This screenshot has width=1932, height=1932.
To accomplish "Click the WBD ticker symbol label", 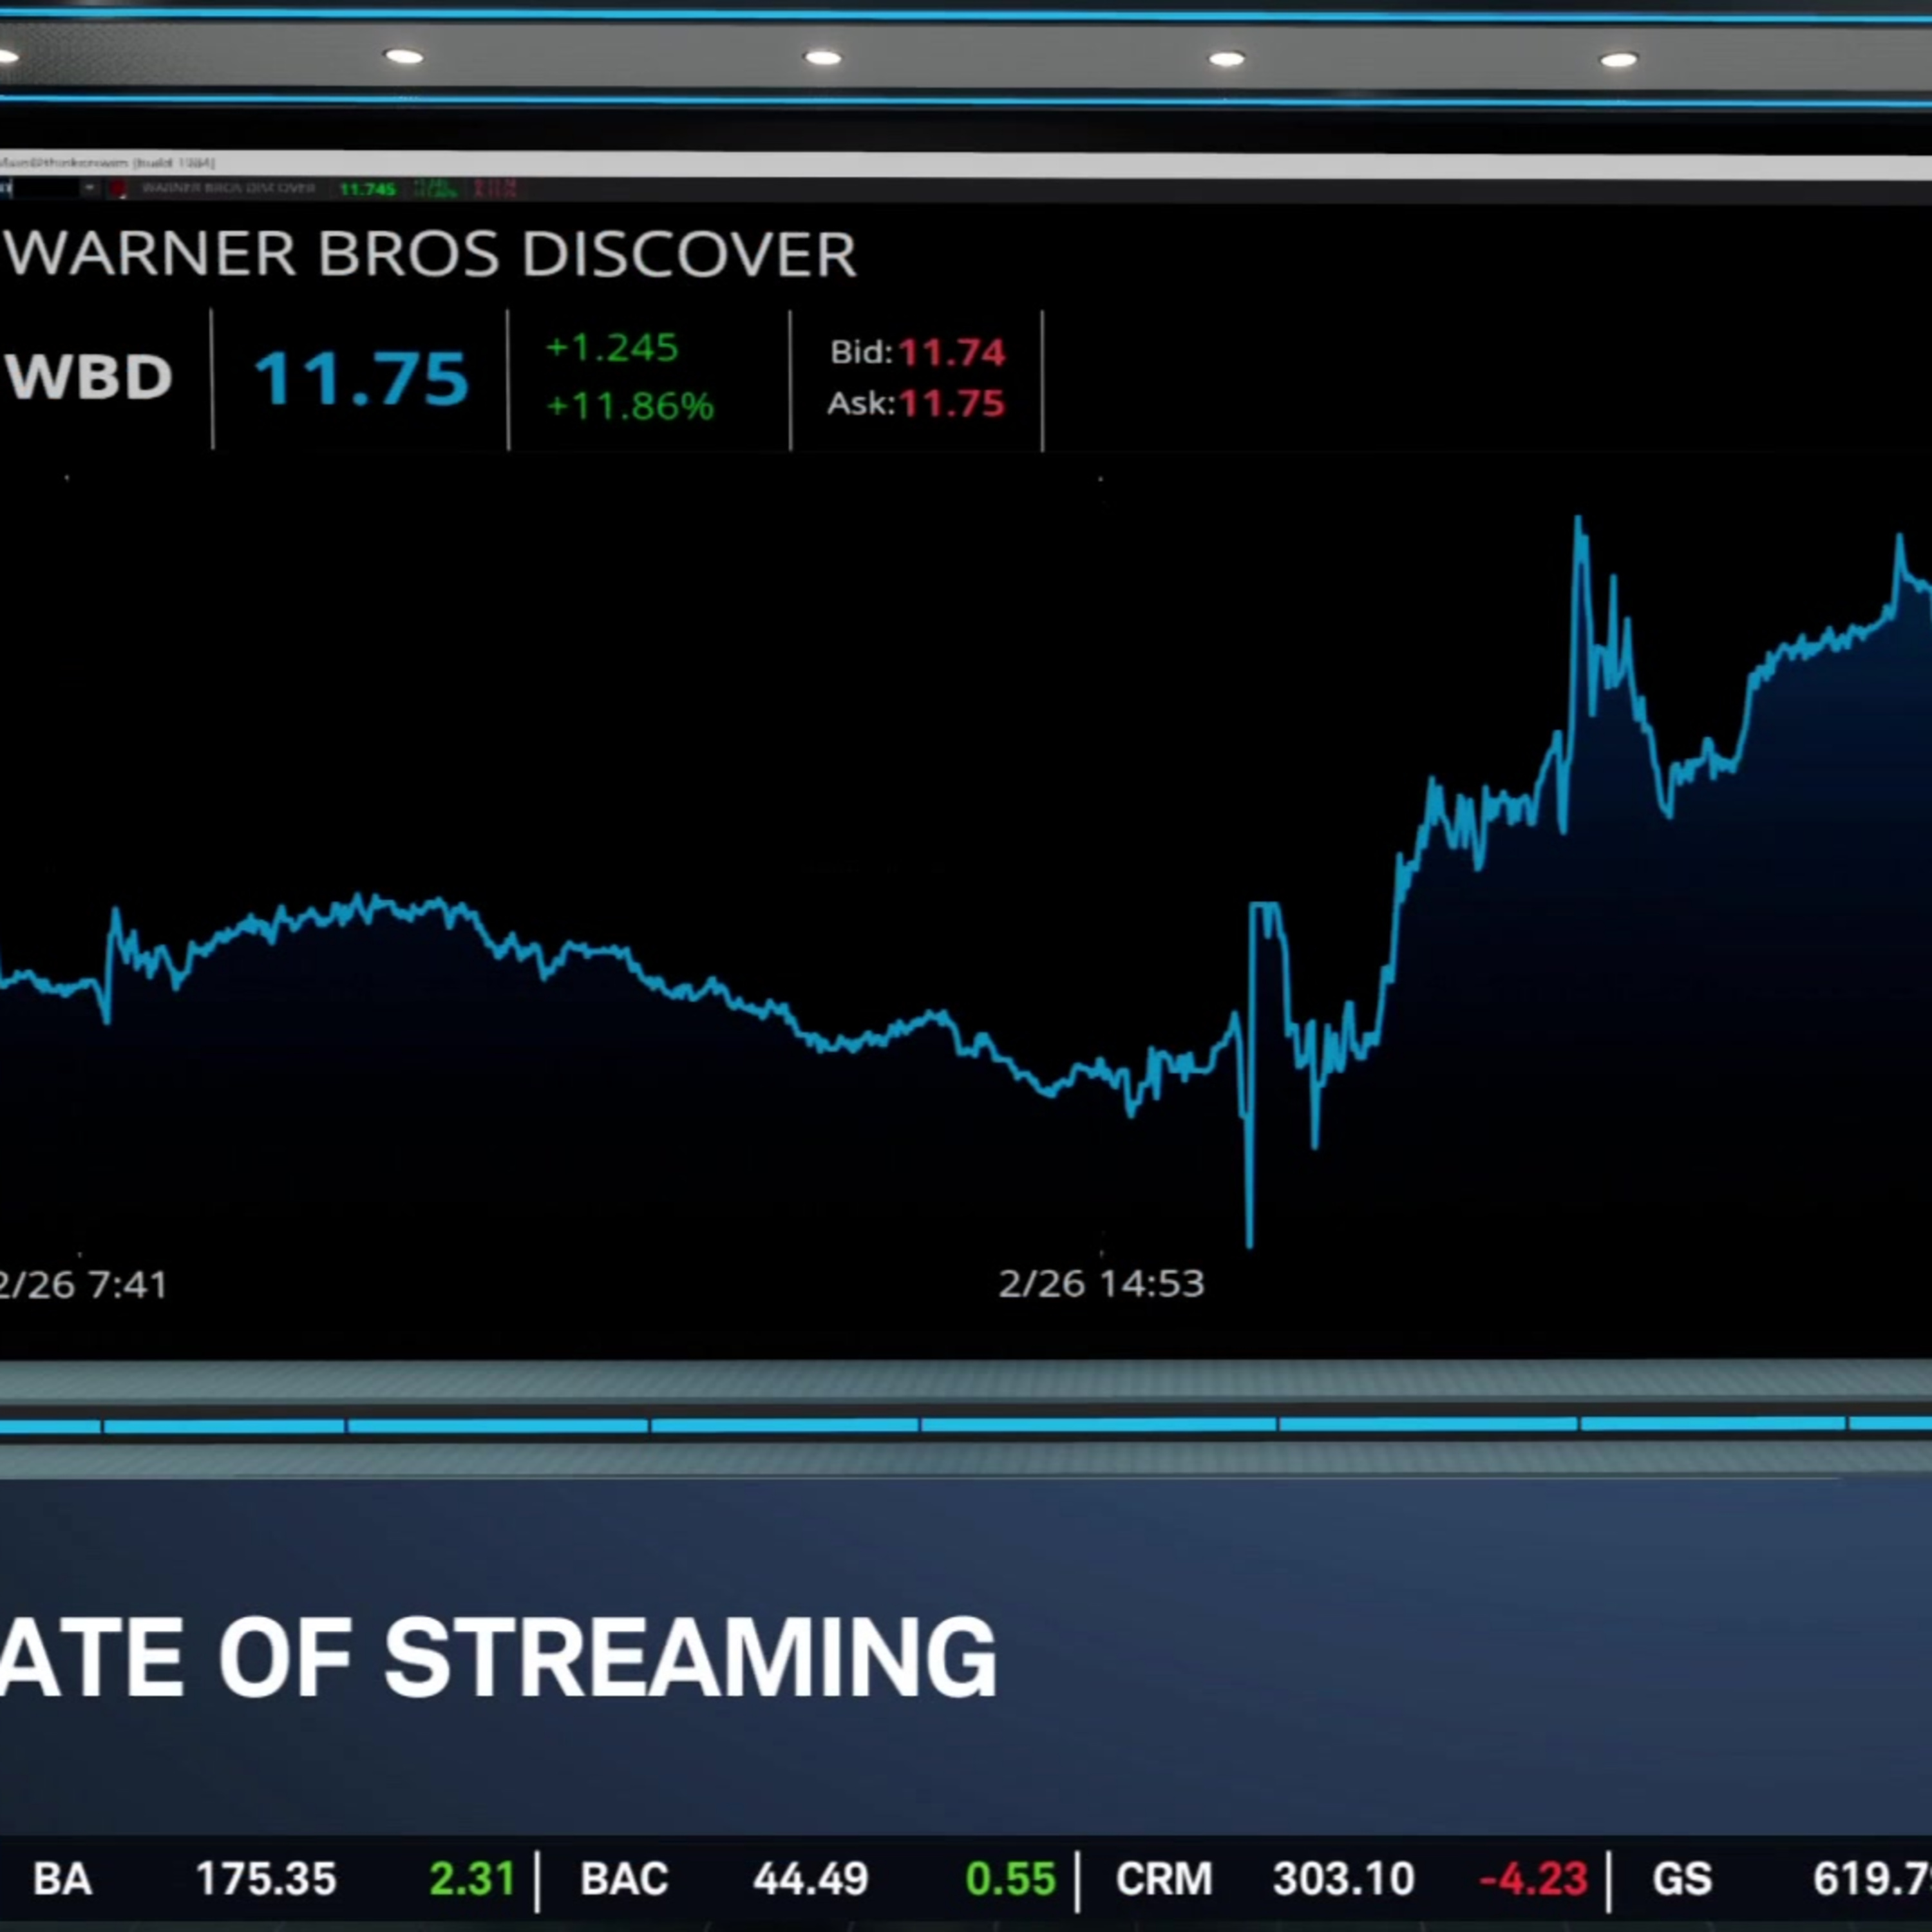I will [88, 377].
